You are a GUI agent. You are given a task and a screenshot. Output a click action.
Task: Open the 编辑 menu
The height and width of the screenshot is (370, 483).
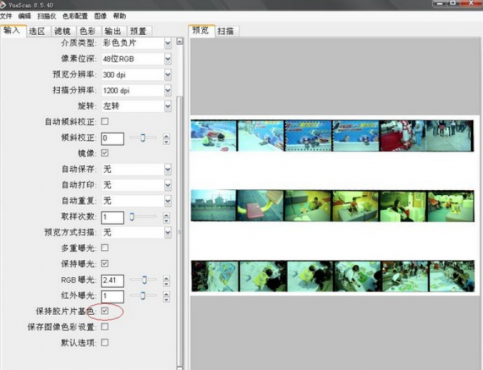click(x=24, y=16)
